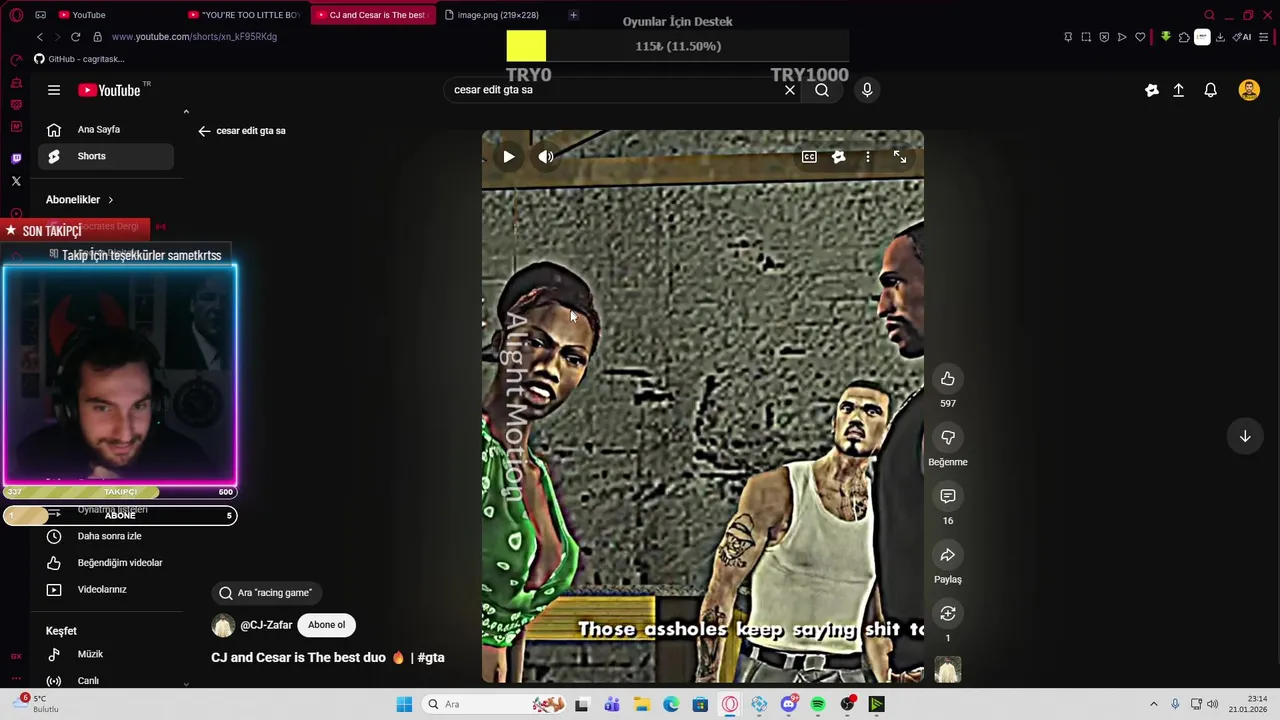Viewport: 1280px width, 720px height.
Task: Search suggested 'racing game' chip
Action: coord(266,593)
